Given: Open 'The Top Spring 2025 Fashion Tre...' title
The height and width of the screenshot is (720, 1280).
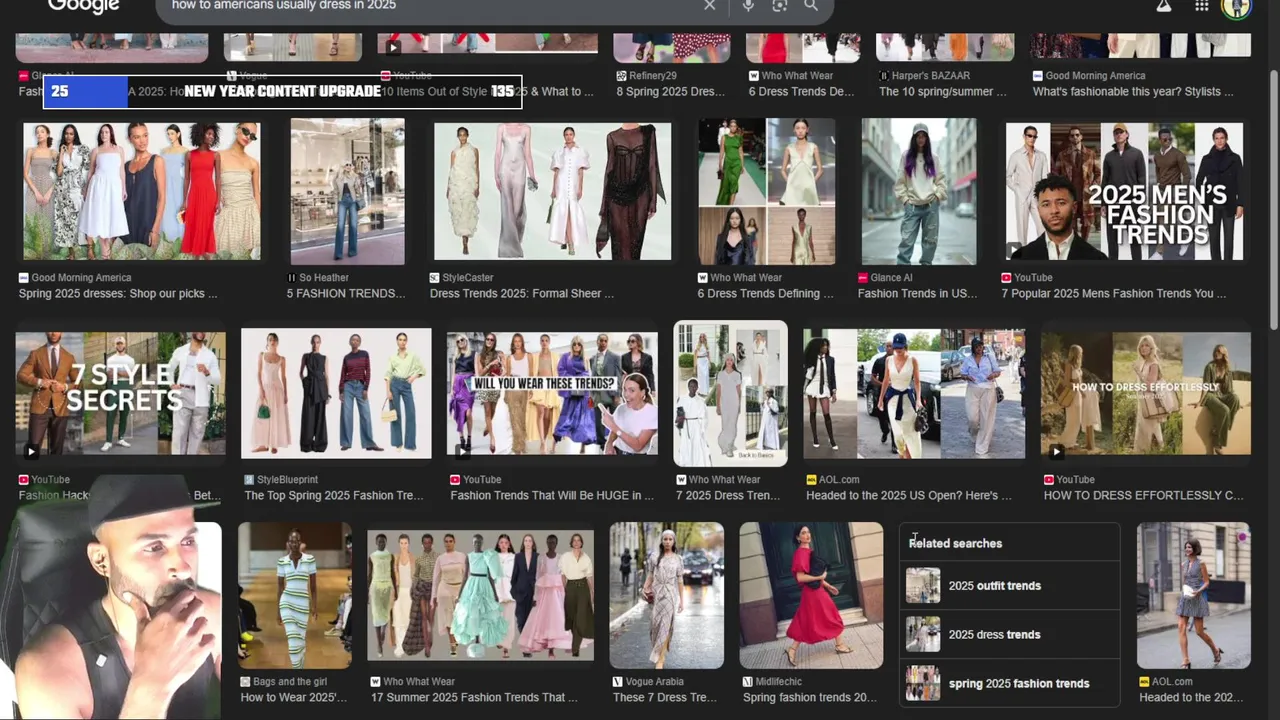Looking at the screenshot, I should tap(334, 496).
